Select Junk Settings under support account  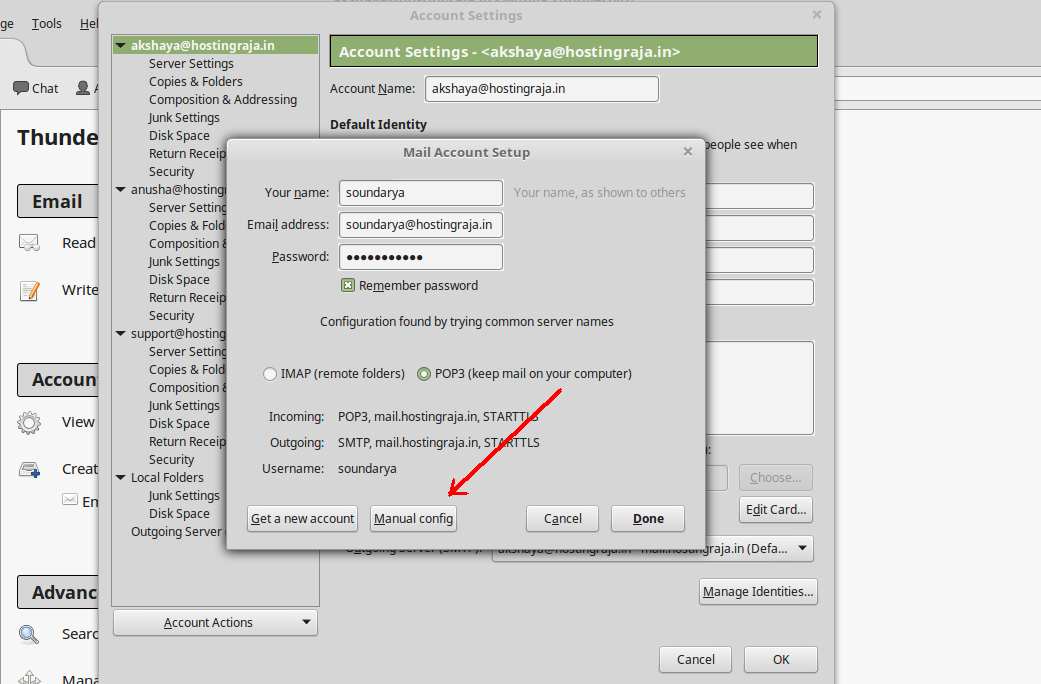pyautogui.click(x=184, y=406)
